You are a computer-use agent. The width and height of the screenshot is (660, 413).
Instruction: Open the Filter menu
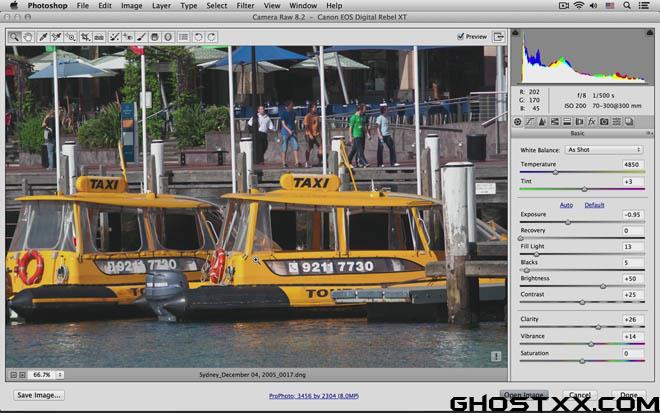pyautogui.click(x=245, y=5)
